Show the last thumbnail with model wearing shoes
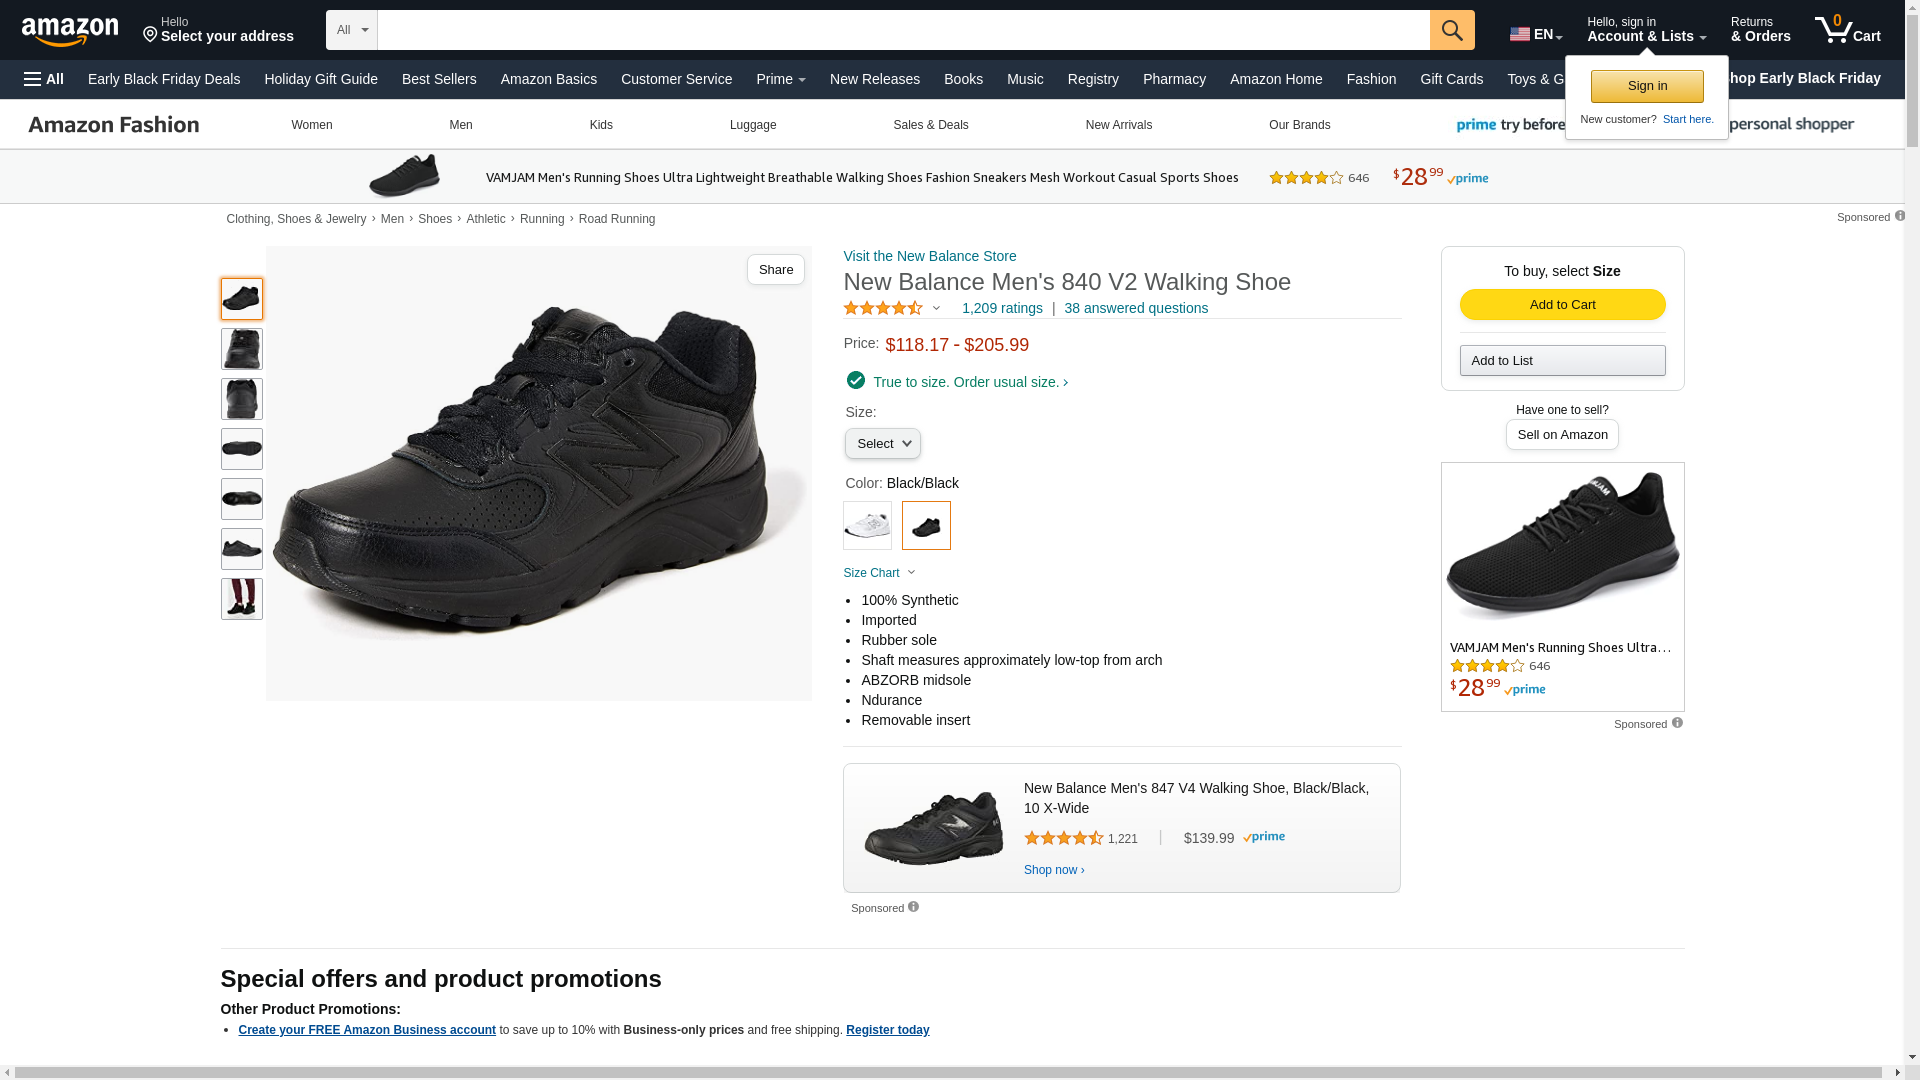 [x=241, y=599]
